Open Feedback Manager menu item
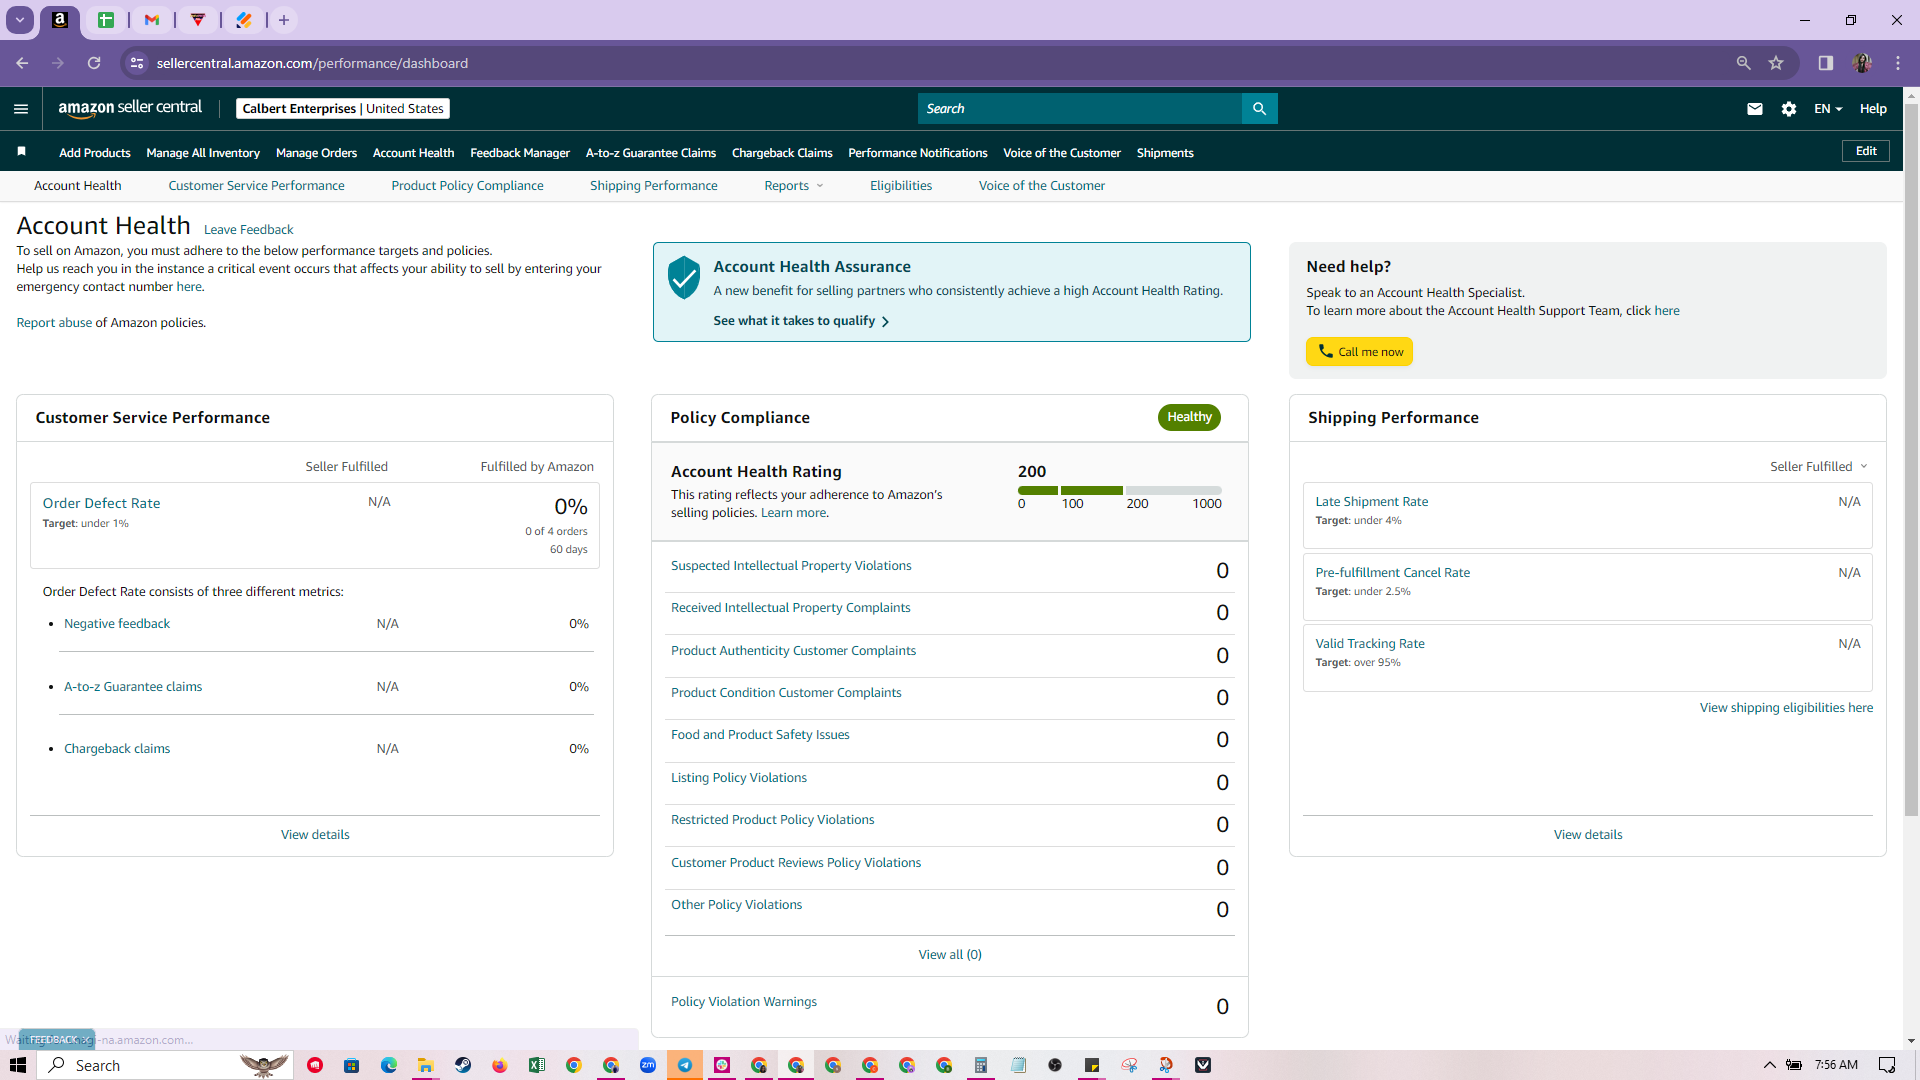Image resolution: width=1920 pixels, height=1080 pixels. (x=520, y=153)
